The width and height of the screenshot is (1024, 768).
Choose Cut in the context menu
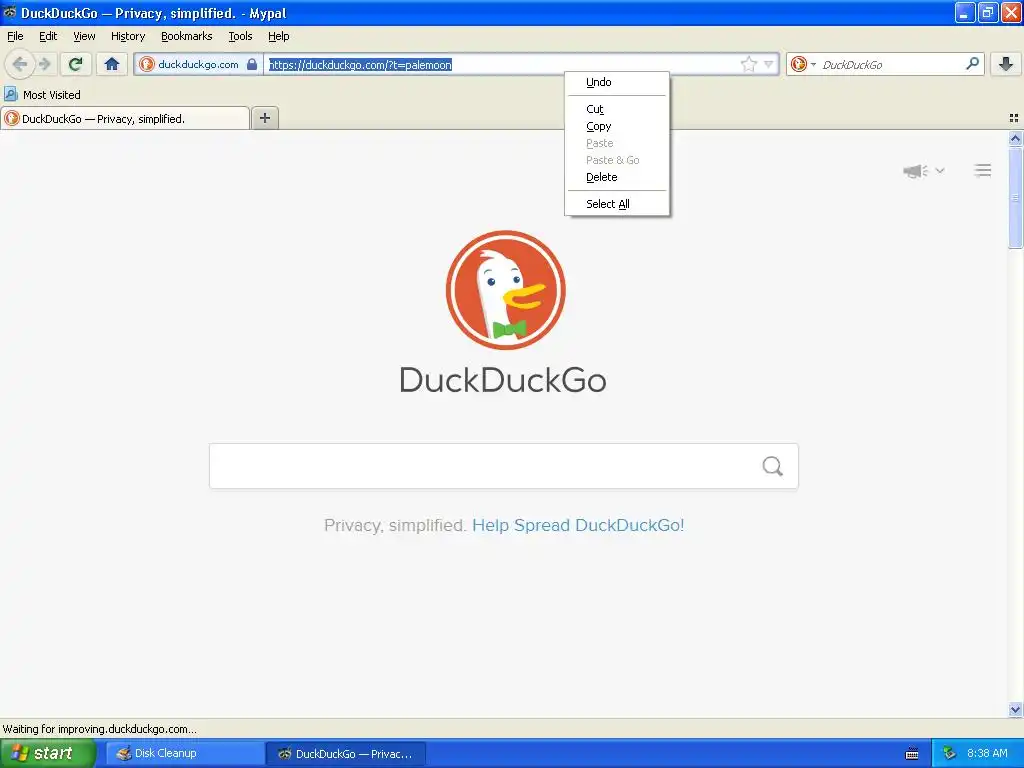[x=616, y=109]
